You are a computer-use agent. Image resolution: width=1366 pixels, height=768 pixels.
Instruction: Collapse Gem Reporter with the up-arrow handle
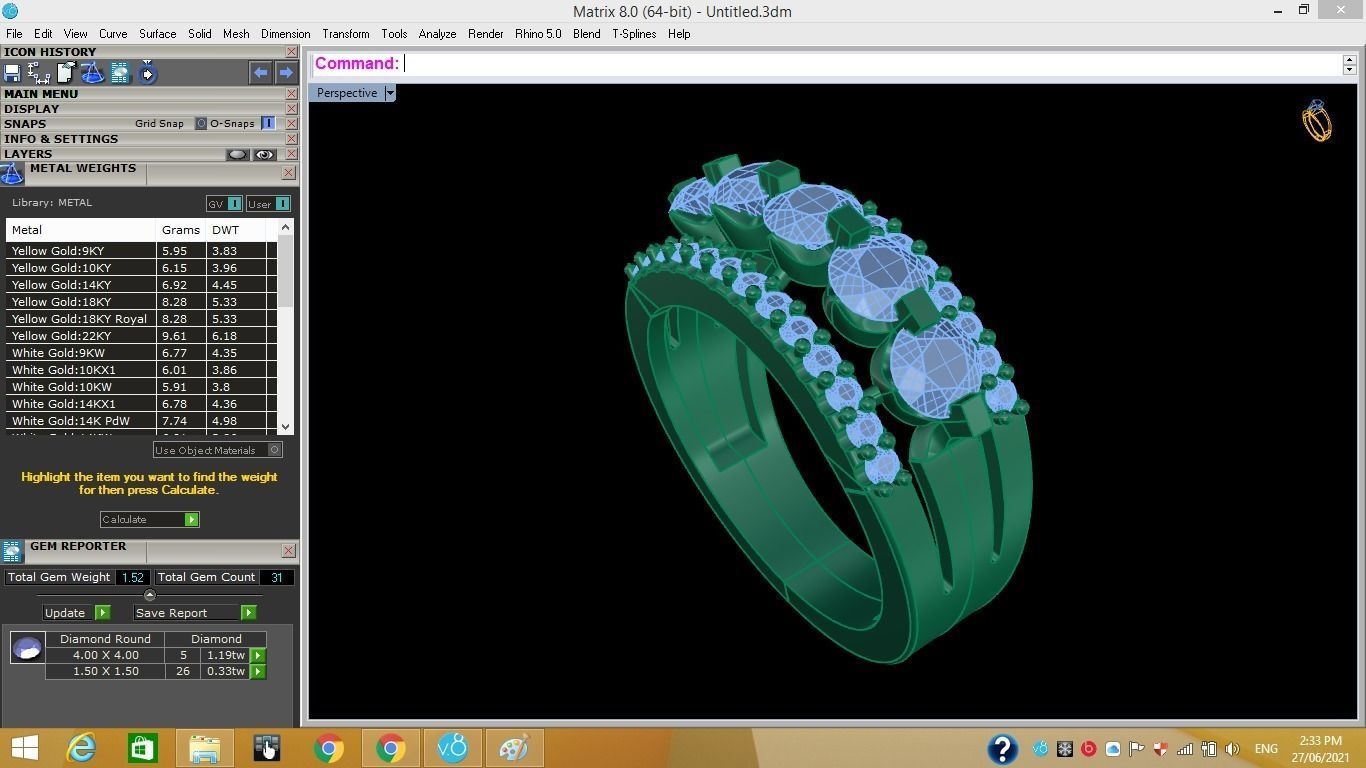[150, 595]
